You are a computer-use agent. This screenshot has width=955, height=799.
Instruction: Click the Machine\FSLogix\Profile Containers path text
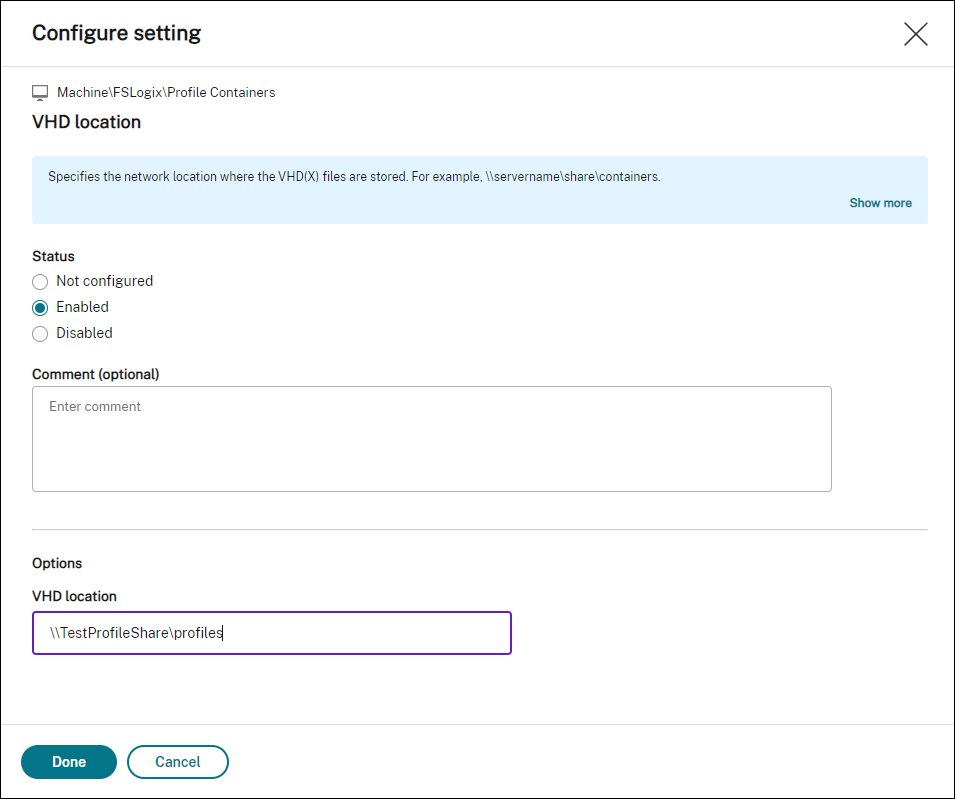point(166,93)
